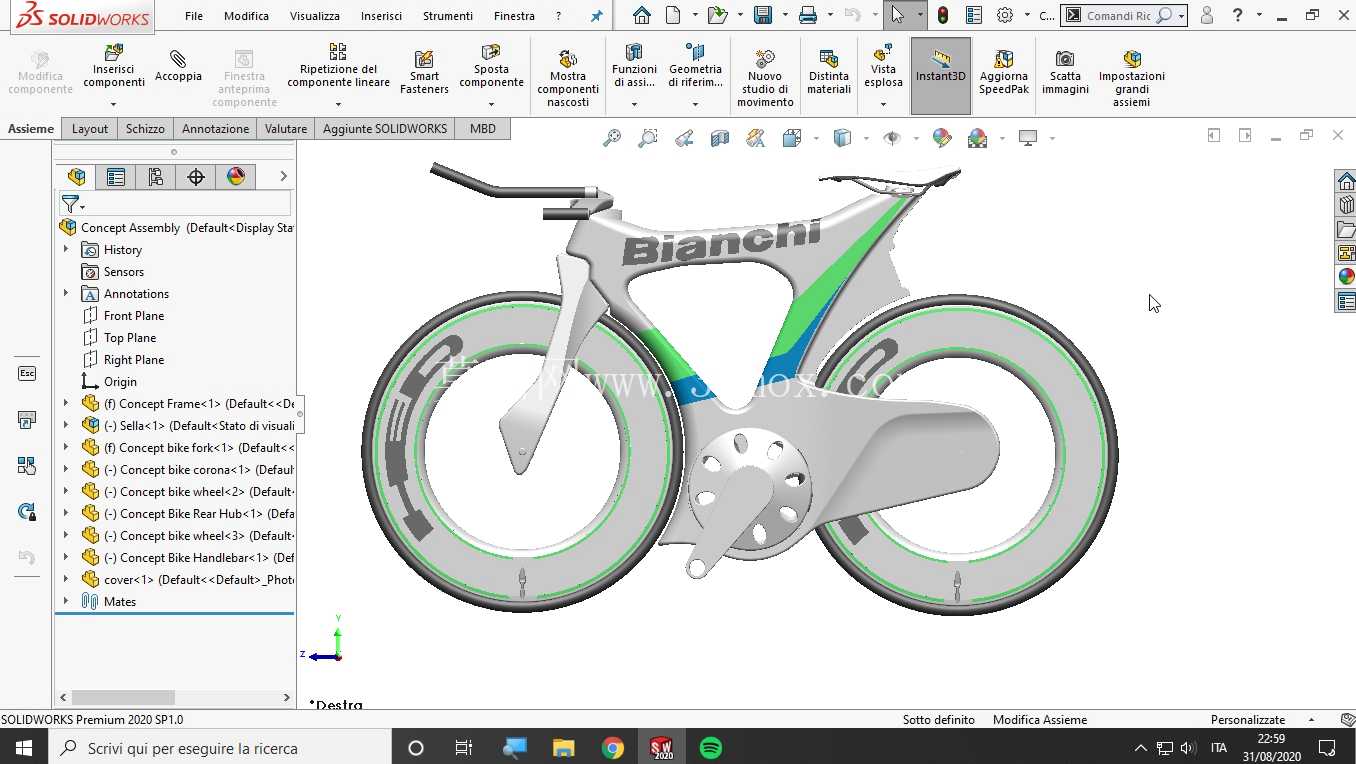Open the Visualizza menu
The width and height of the screenshot is (1356, 764).
[315, 16]
